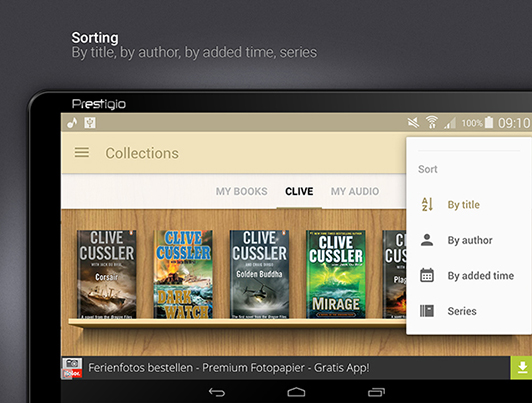Open the Mirage book cover
The width and height of the screenshot is (532, 403).
click(x=336, y=274)
